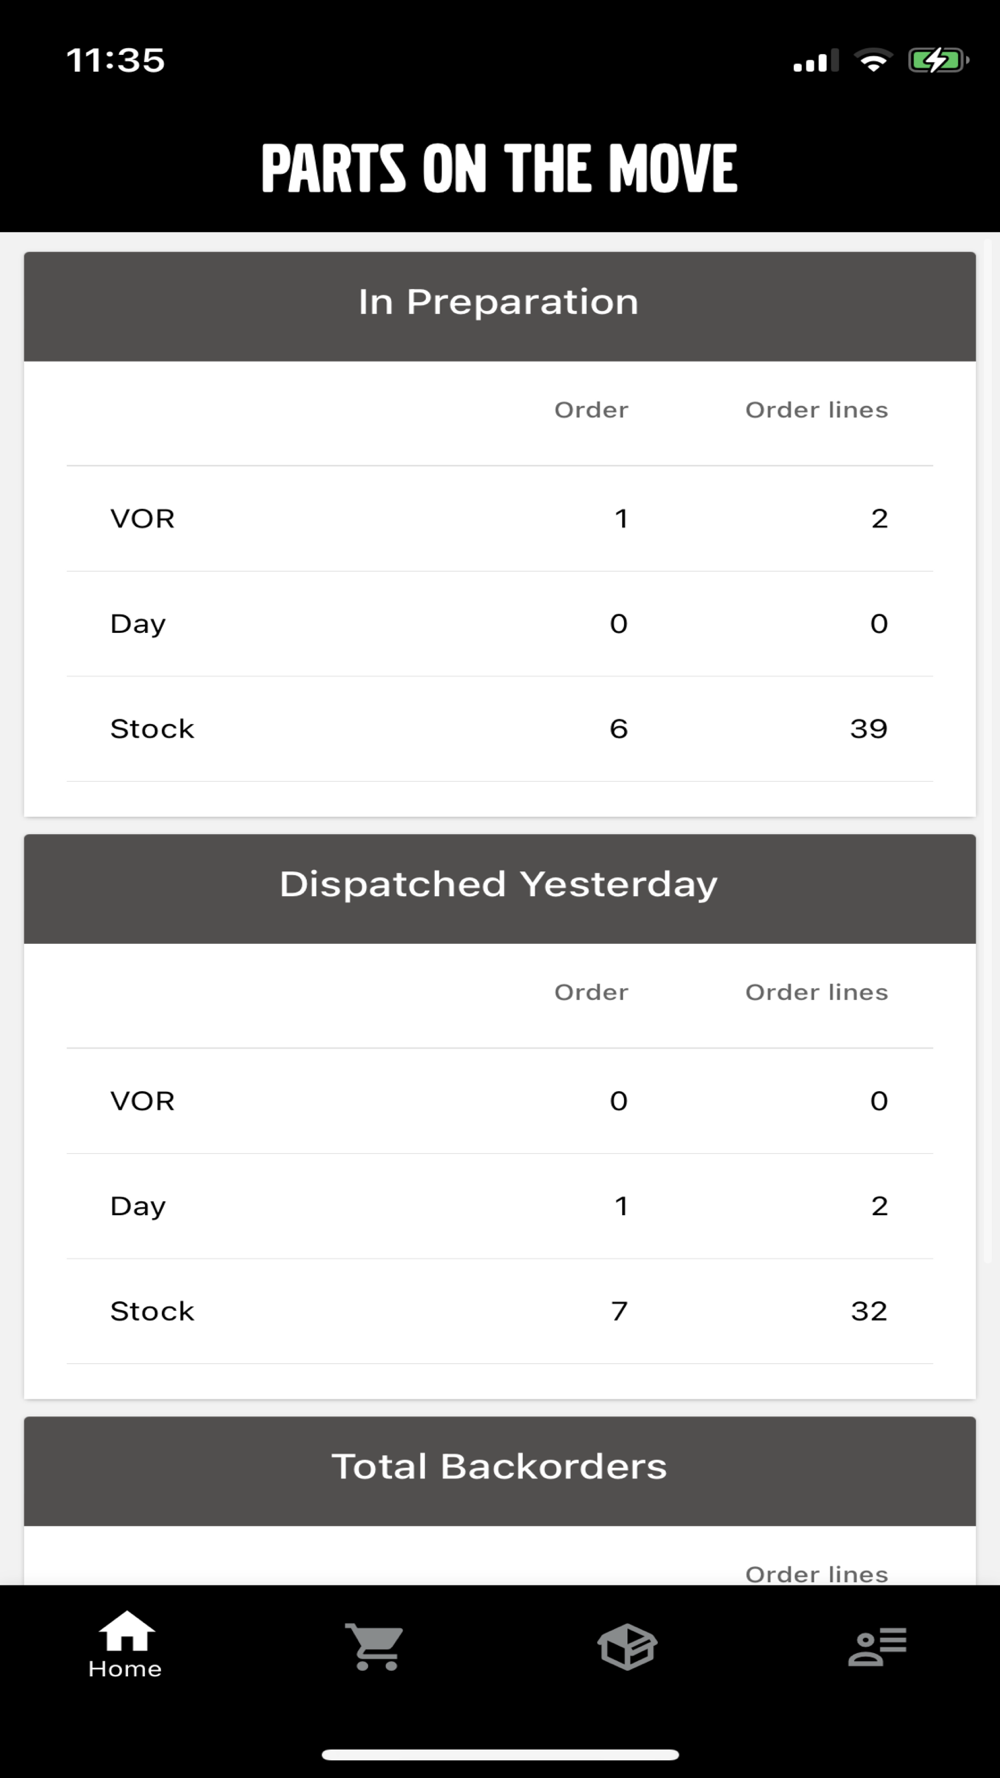This screenshot has width=1000, height=1778.
Task: Tap the 11:35 clock in status bar
Action: click(116, 61)
